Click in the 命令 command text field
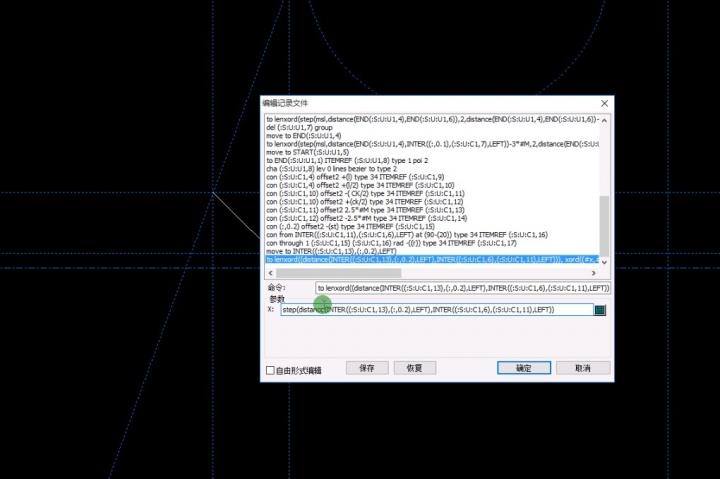The width and height of the screenshot is (720, 479). (x=462, y=288)
